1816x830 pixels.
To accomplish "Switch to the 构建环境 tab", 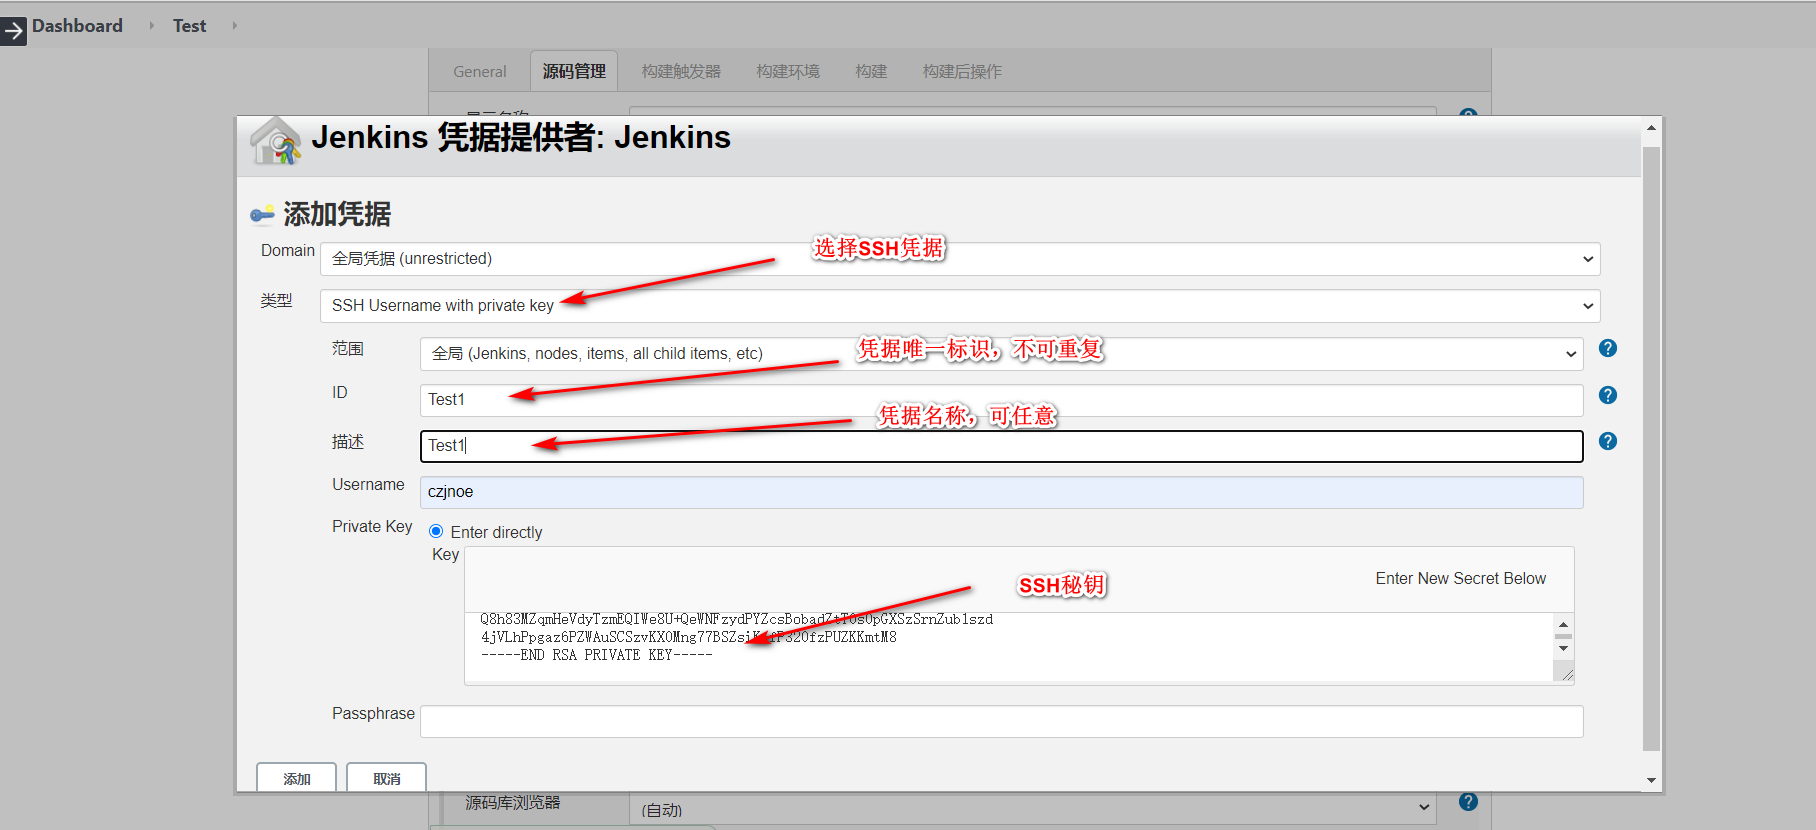I will coord(788,72).
